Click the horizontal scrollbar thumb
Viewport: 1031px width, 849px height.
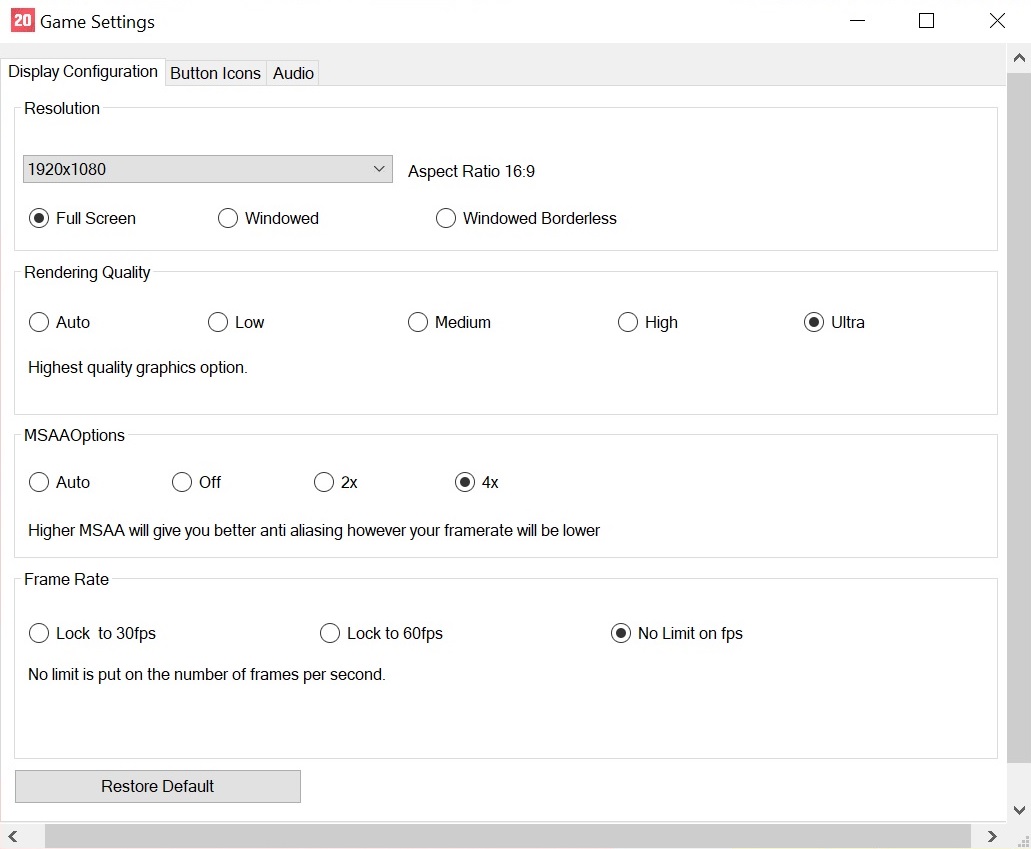click(x=508, y=837)
